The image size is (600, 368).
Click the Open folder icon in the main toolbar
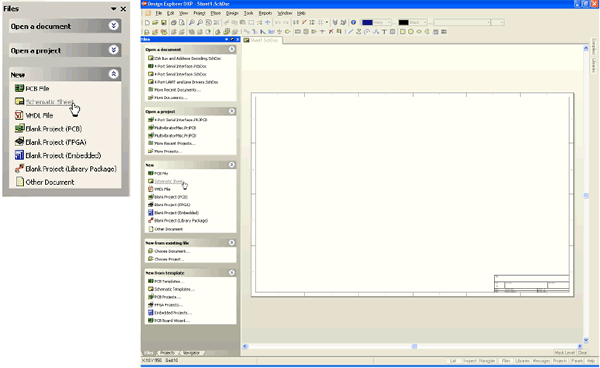[x=155, y=23]
